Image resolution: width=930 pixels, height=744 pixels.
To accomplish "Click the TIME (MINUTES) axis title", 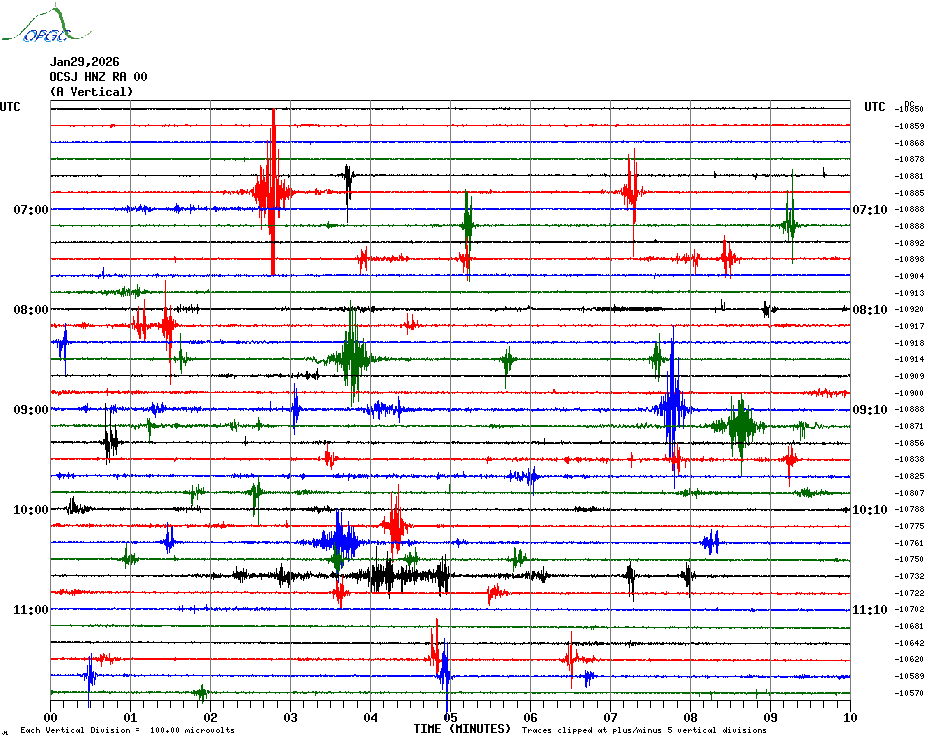I will tap(462, 729).
